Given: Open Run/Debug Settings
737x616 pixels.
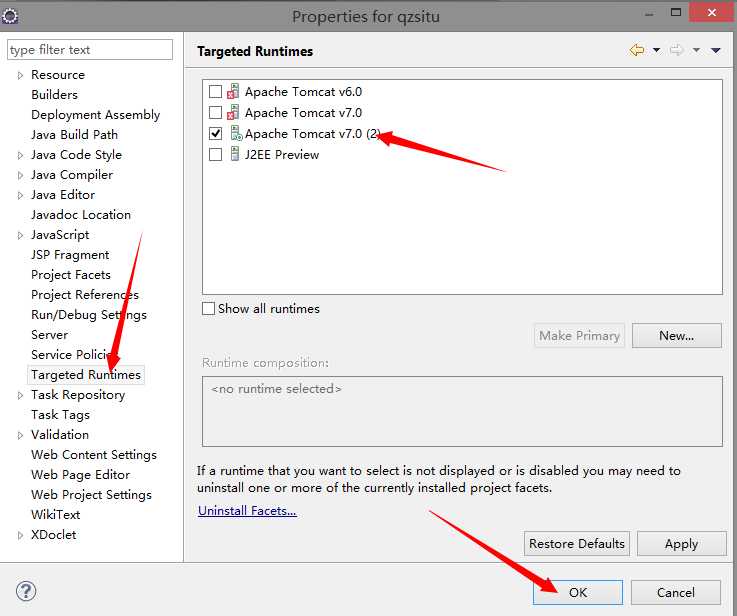Looking at the screenshot, I should [x=89, y=315].
